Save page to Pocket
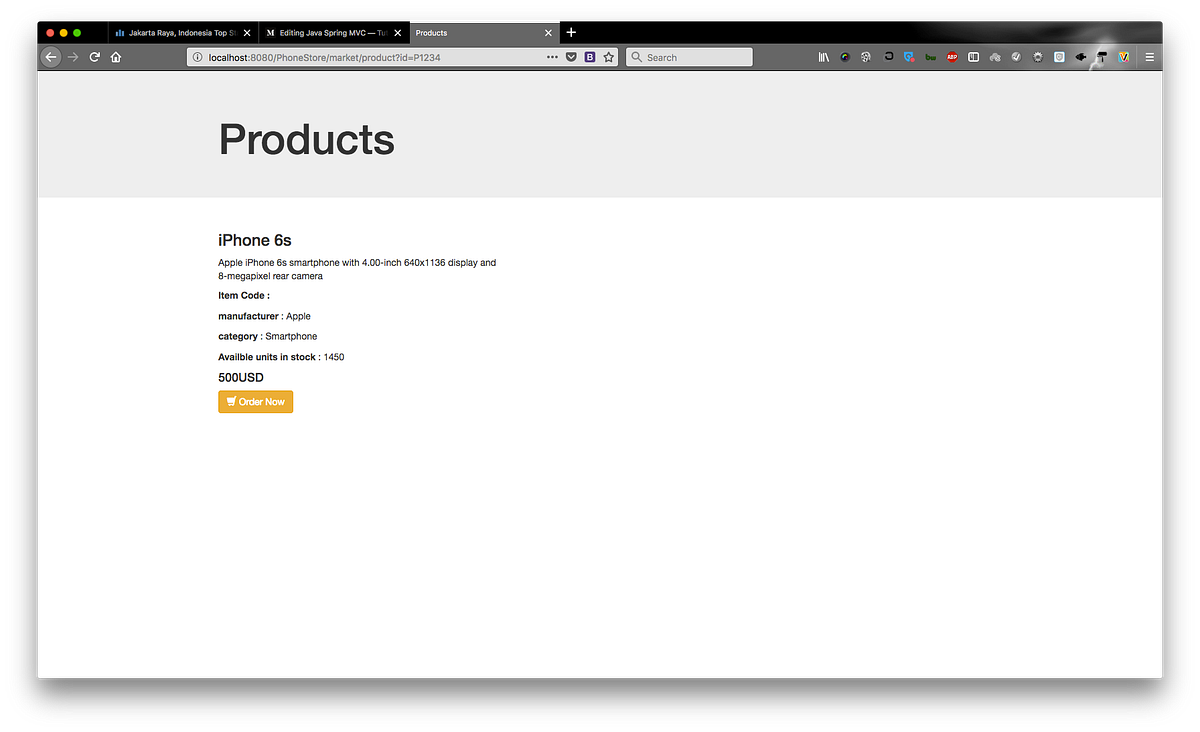1200x732 pixels. click(x=571, y=57)
